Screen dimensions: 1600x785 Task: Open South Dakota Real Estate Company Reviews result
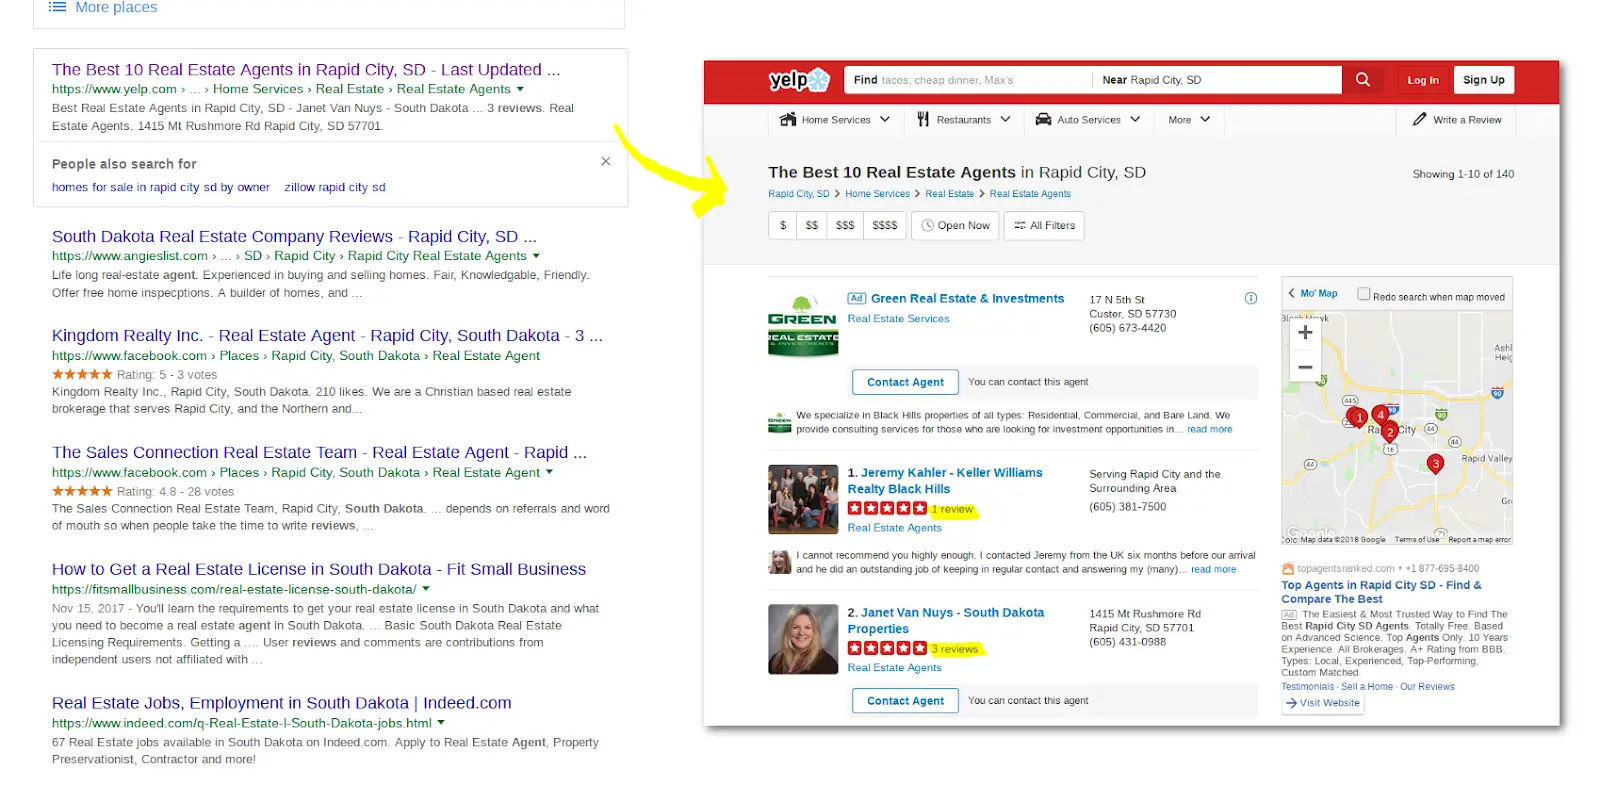[x=294, y=237]
